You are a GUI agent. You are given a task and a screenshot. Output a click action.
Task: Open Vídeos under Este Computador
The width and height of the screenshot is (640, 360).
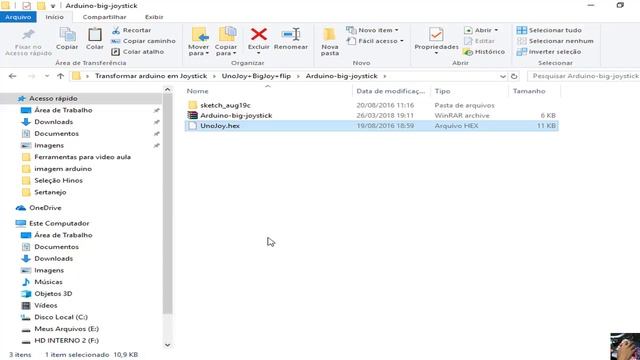[x=46, y=305]
